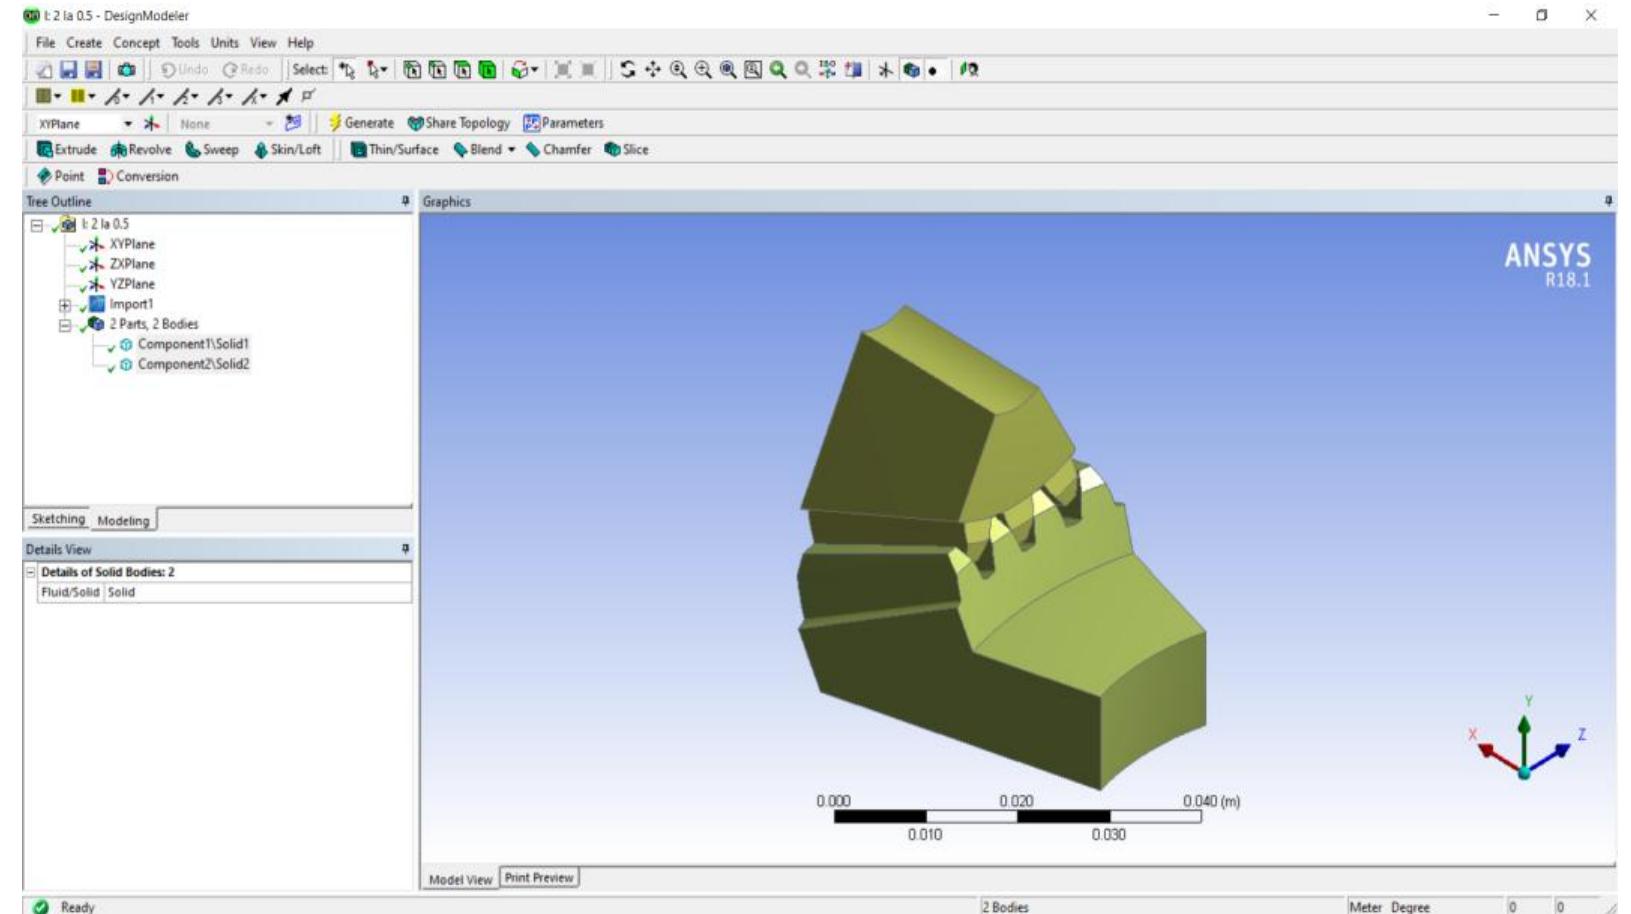Screen dimensions: 1631x914
Task: Click the Generate button
Action: pos(361,123)
